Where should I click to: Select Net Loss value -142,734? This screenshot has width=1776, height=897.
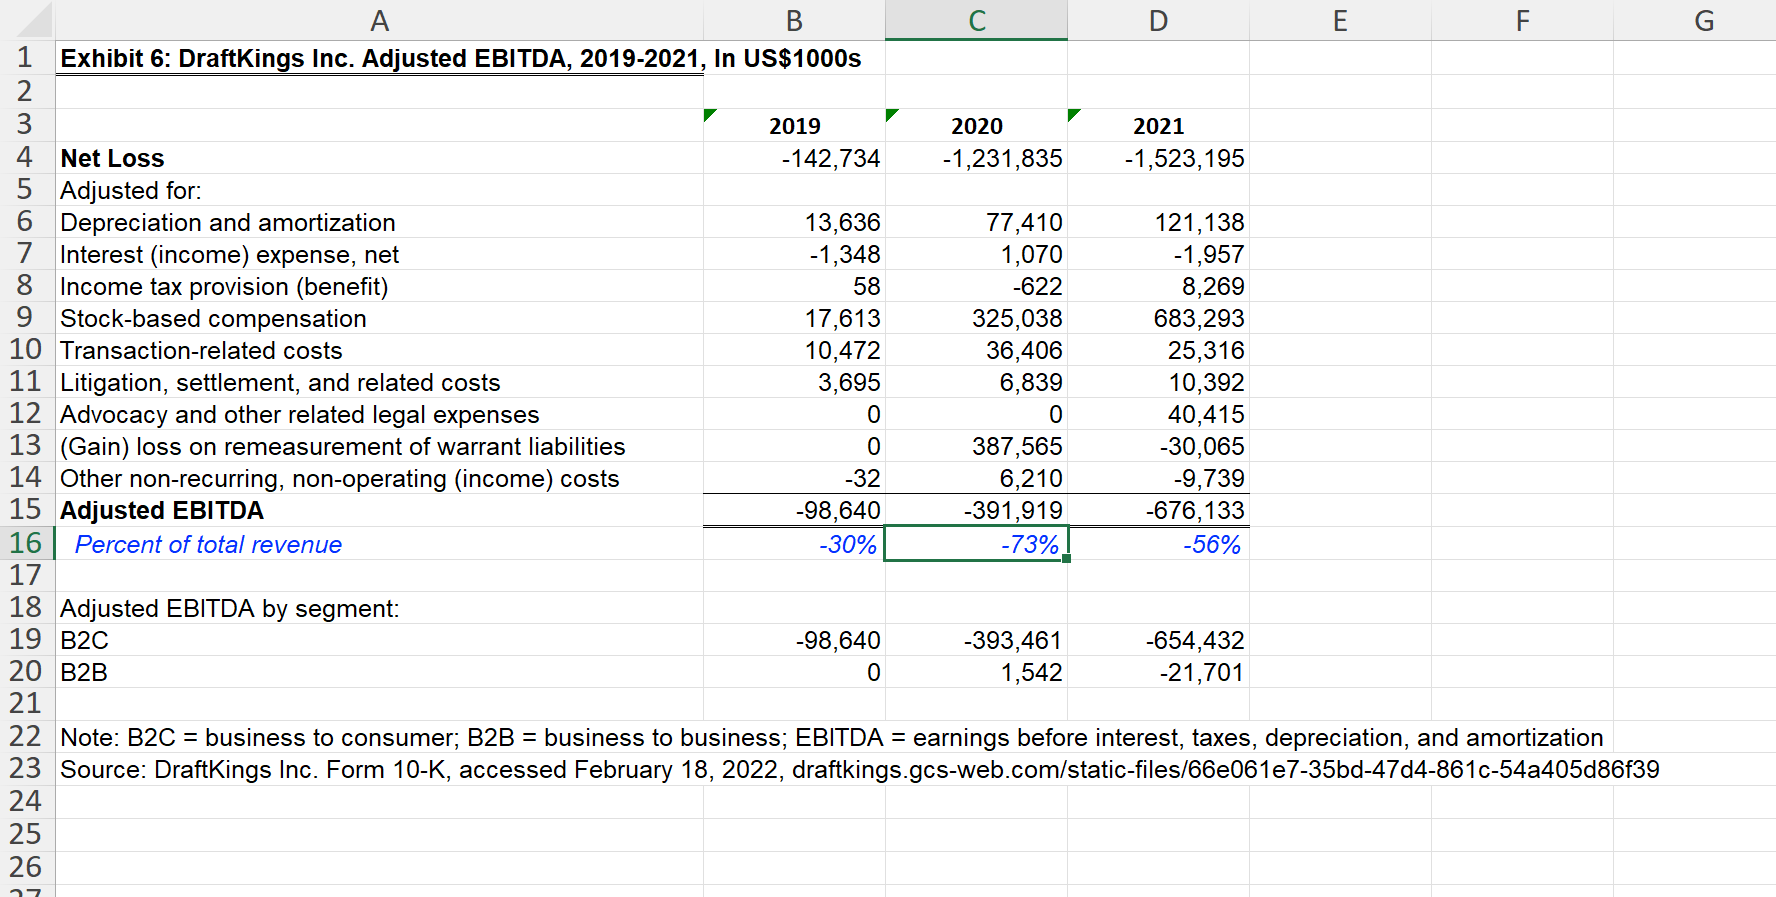[794, 158]
